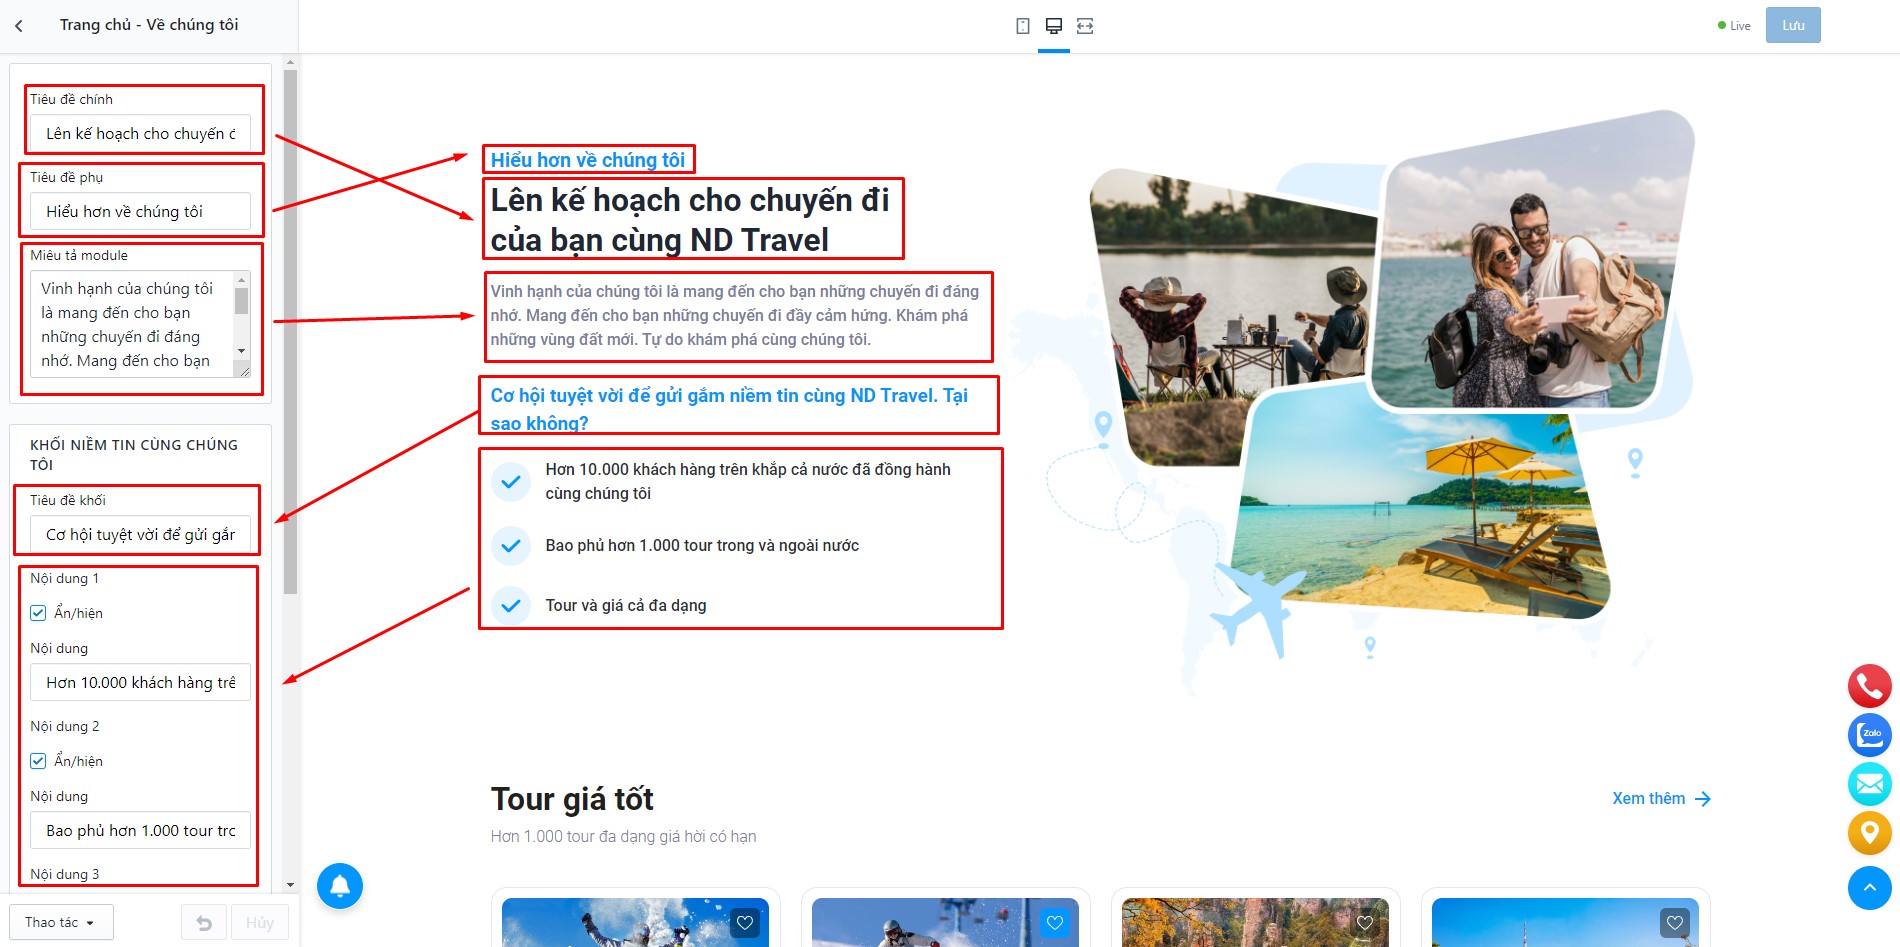Click preview subtitle 'Hiểu hơn về chúng tôi'
Screen dimensions: 1900x947
[x=588, y=160]
